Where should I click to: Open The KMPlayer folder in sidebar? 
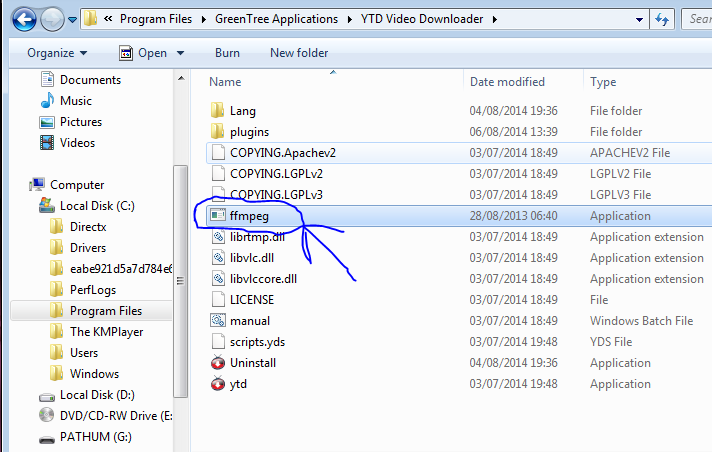pyautogui.click(x=106, y=332)
